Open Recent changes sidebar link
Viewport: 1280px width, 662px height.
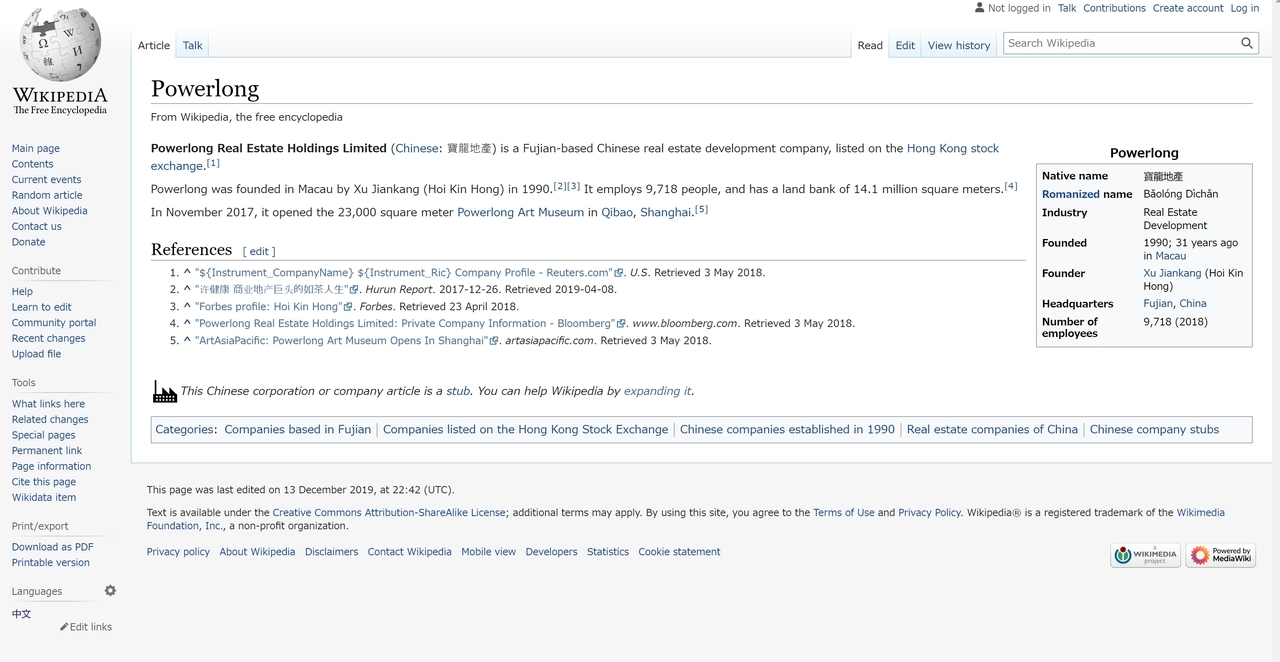coord(49,338)
